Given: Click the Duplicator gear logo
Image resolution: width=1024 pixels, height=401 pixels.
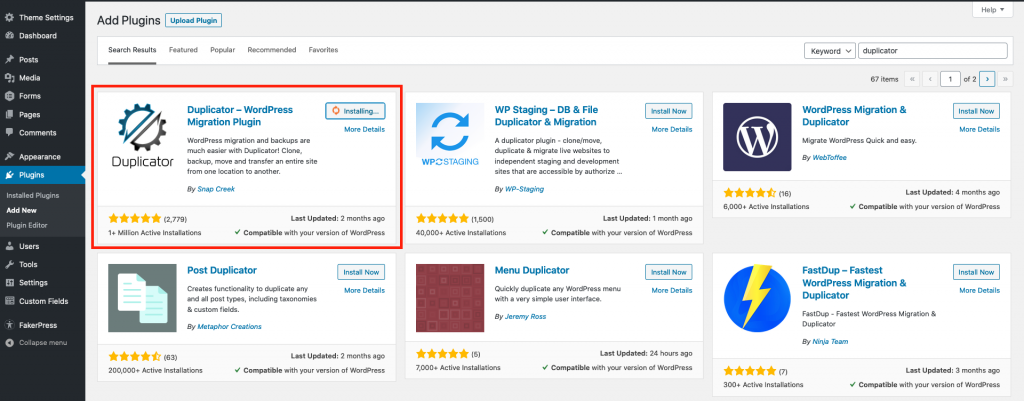Looking at the screenshot, I should 142,136.
